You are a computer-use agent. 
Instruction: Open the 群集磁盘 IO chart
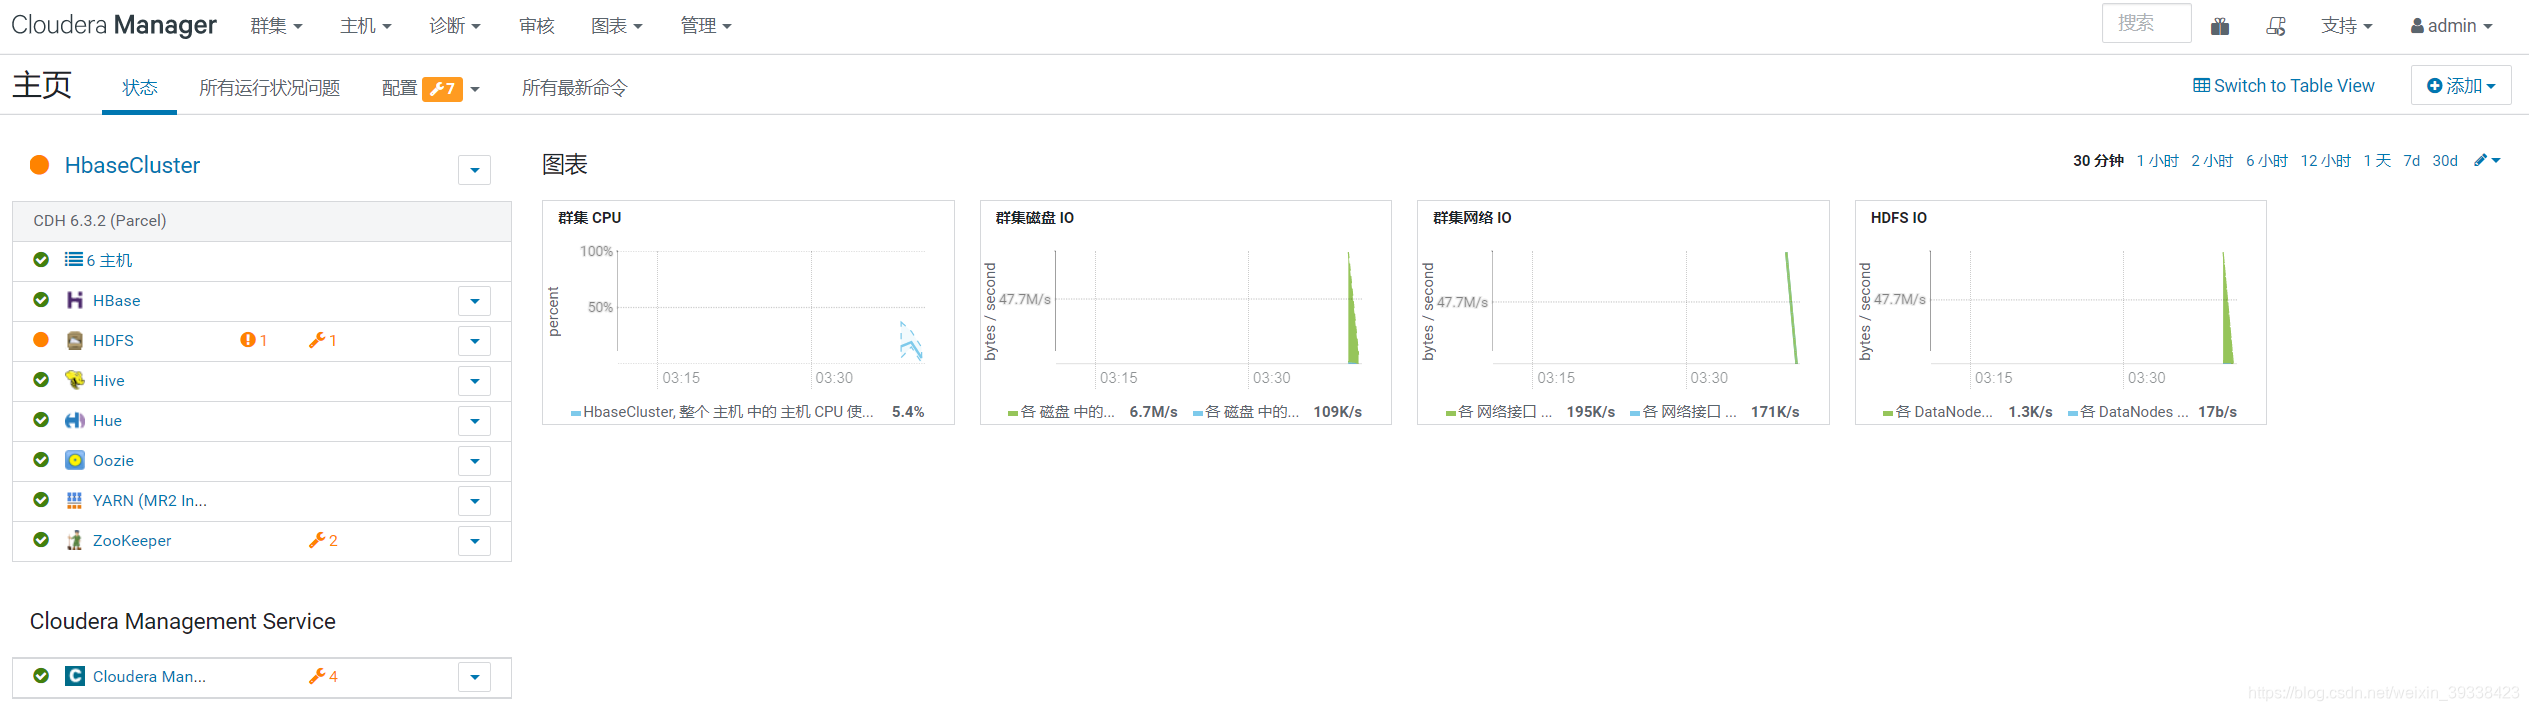[1185, 312]
